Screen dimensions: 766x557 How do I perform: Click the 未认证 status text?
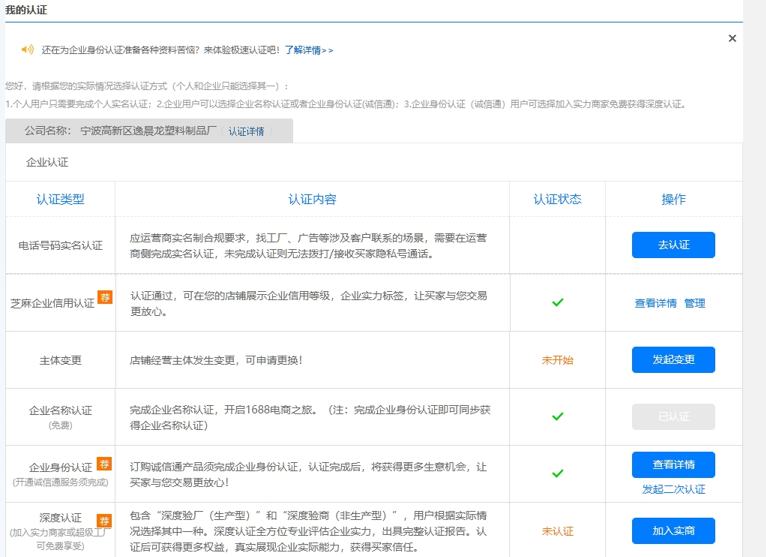point(557,531)
